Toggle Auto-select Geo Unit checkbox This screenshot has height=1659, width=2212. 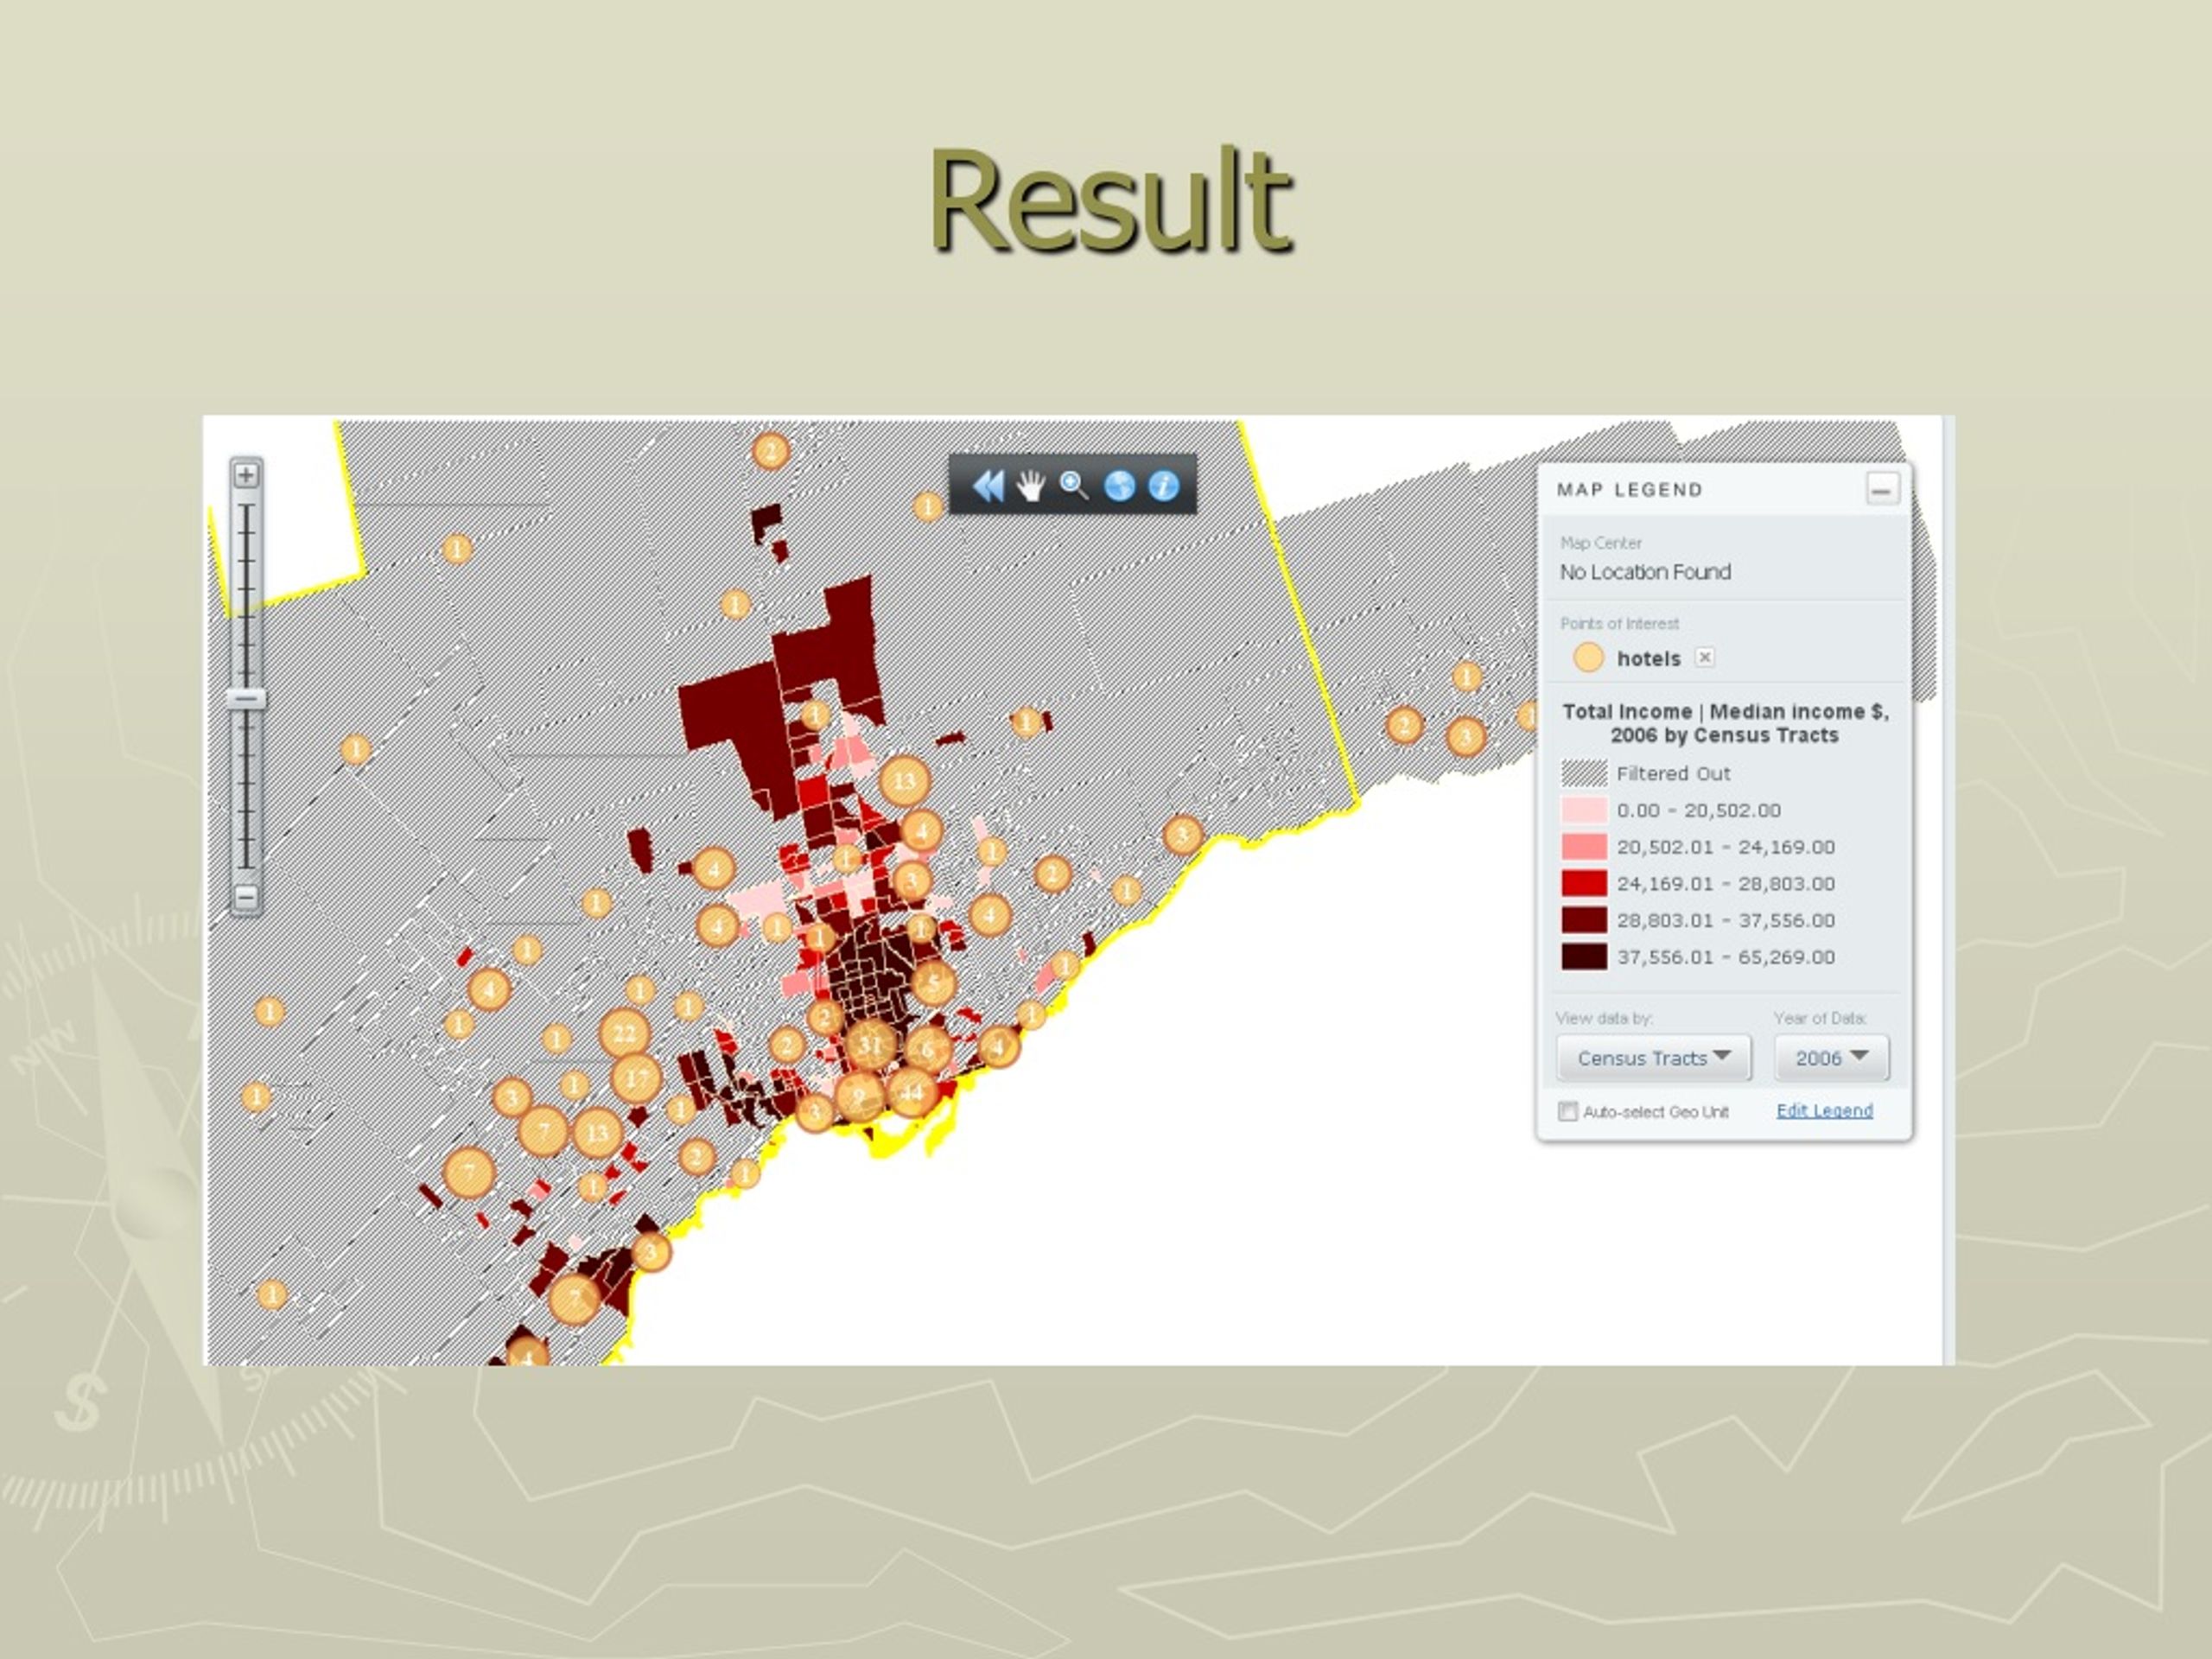click(1568, 1111)
